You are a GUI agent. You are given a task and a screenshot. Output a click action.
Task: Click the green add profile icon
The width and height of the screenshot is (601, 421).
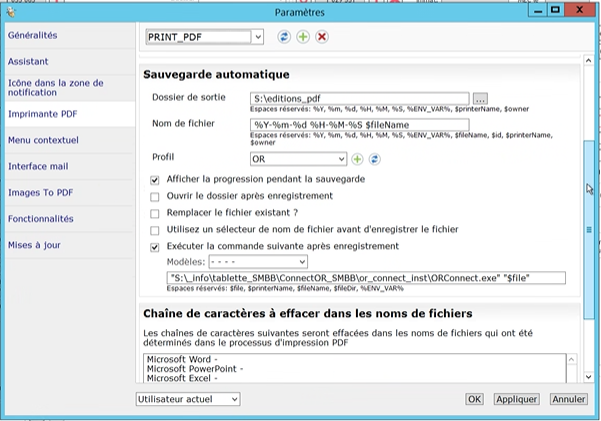click(356, 159)
